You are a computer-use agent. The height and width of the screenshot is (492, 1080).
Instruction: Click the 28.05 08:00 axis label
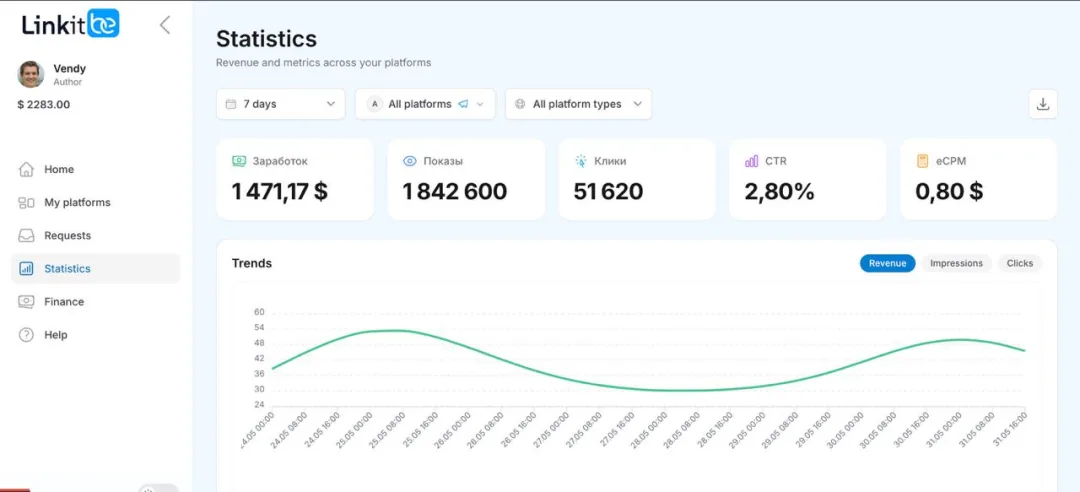coord(681,430)
